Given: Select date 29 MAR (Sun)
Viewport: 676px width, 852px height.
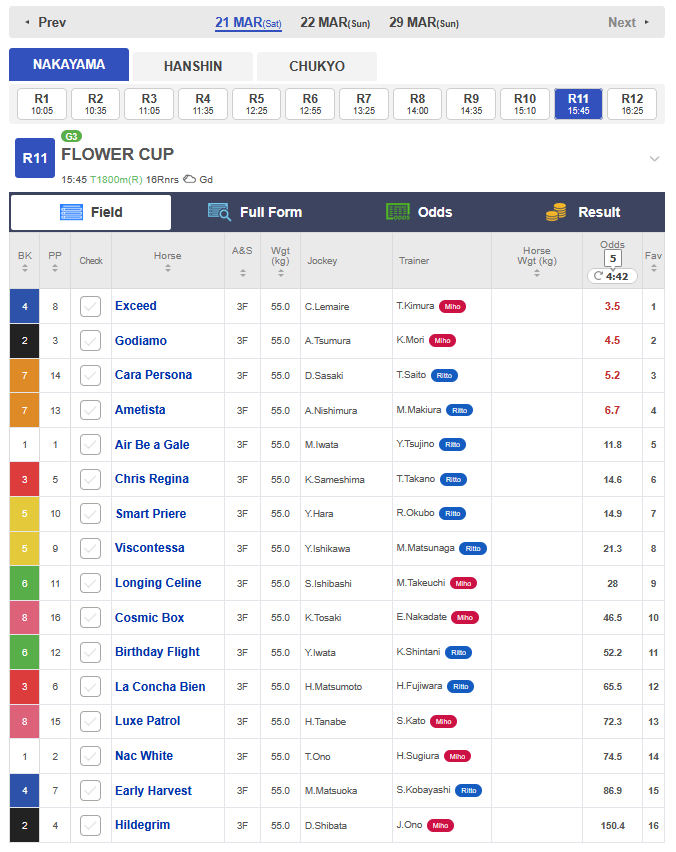Looking at the screenshot, I should (x=424, y=23).
